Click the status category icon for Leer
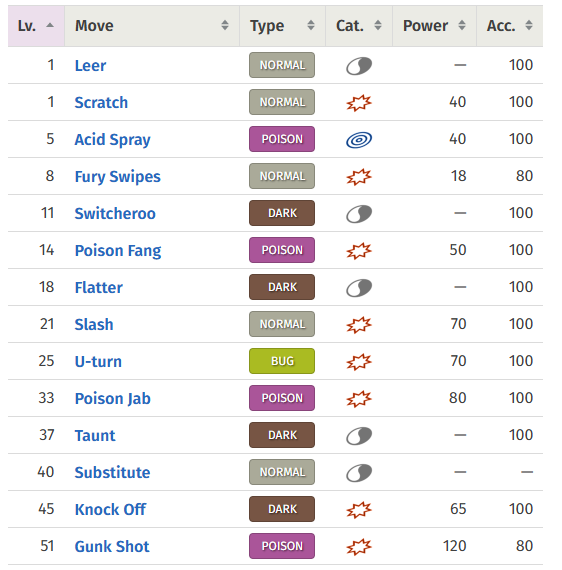 359,66
